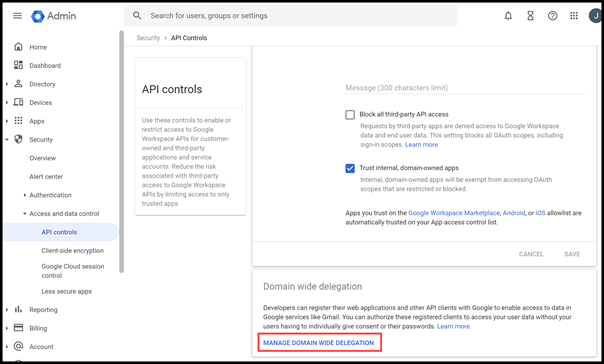Click the Google Admin logo
Screen dimensions: 604x364
point(54,16)
